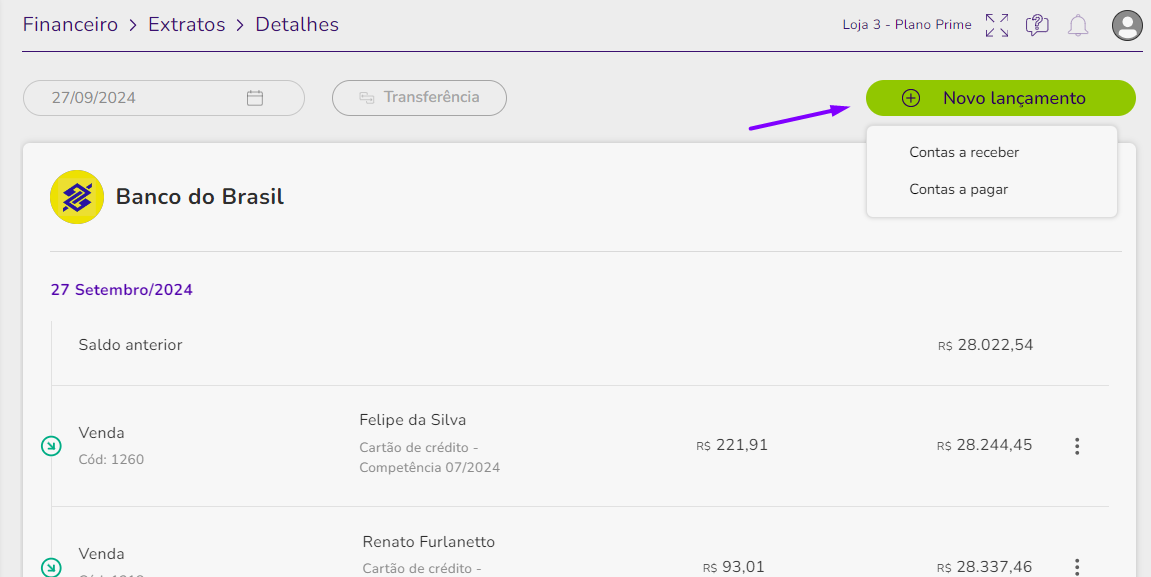Click the Transferência button
Image resolution: width=1151 pixels, height=577 pixels.
point(419,98)
